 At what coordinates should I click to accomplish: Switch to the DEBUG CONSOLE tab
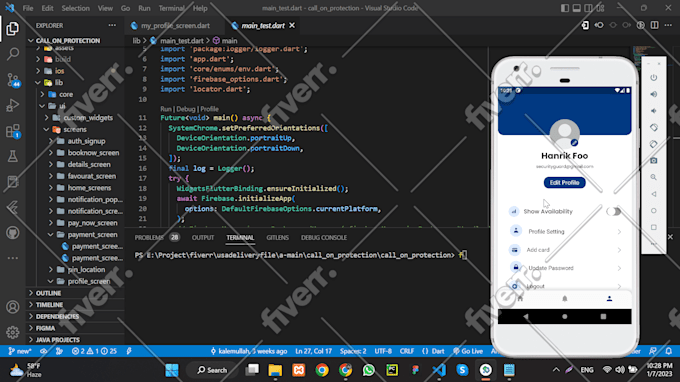point(324,238)
